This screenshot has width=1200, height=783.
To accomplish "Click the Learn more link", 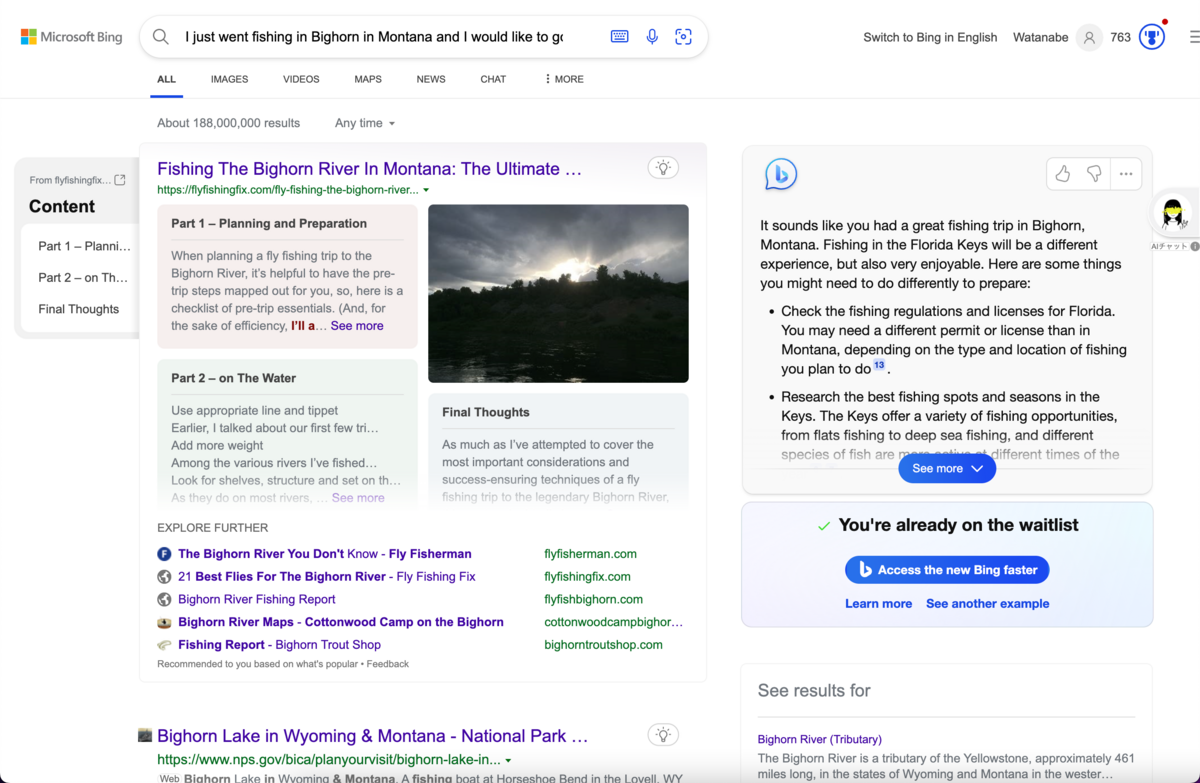I will coord(878,604).
